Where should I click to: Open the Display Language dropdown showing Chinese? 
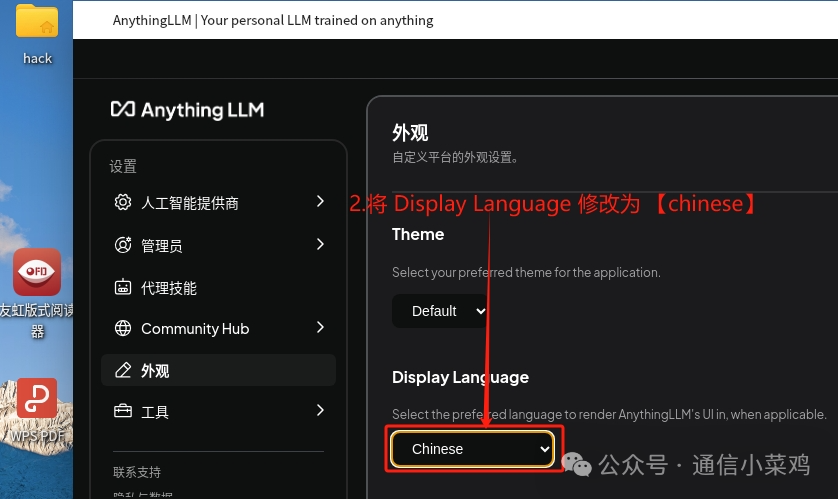point(473,449)
